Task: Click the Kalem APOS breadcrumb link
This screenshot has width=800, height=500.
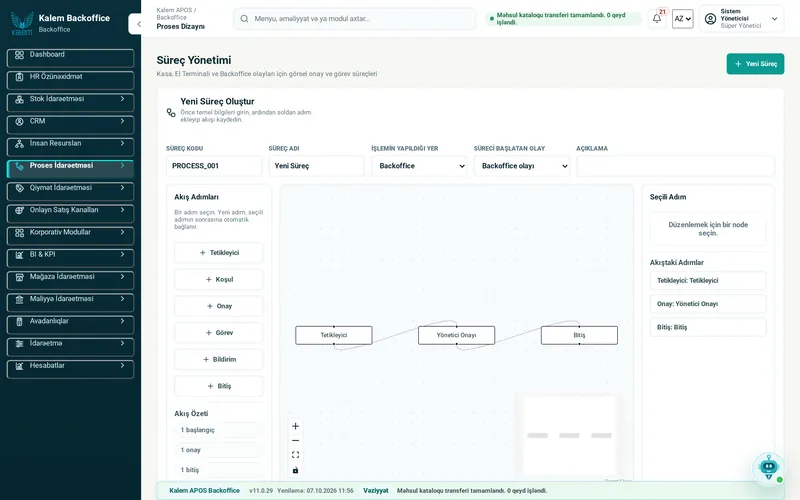Action: [x=174, y=10]
